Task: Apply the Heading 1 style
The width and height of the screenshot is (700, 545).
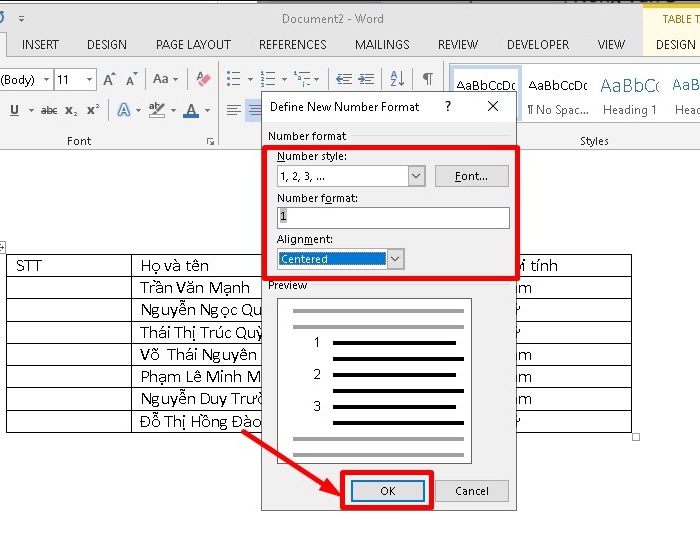Action: coord(630,96)
